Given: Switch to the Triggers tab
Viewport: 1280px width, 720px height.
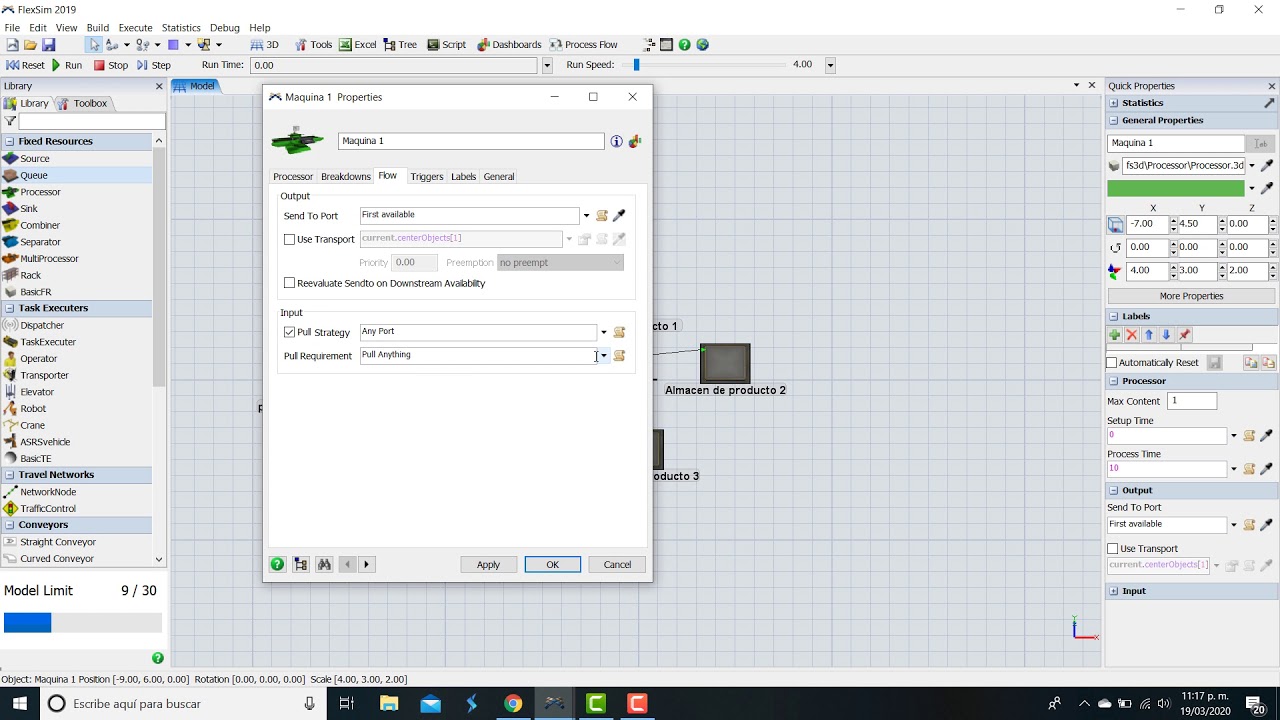Looking at the screenshot, I should tap(426, 176).
